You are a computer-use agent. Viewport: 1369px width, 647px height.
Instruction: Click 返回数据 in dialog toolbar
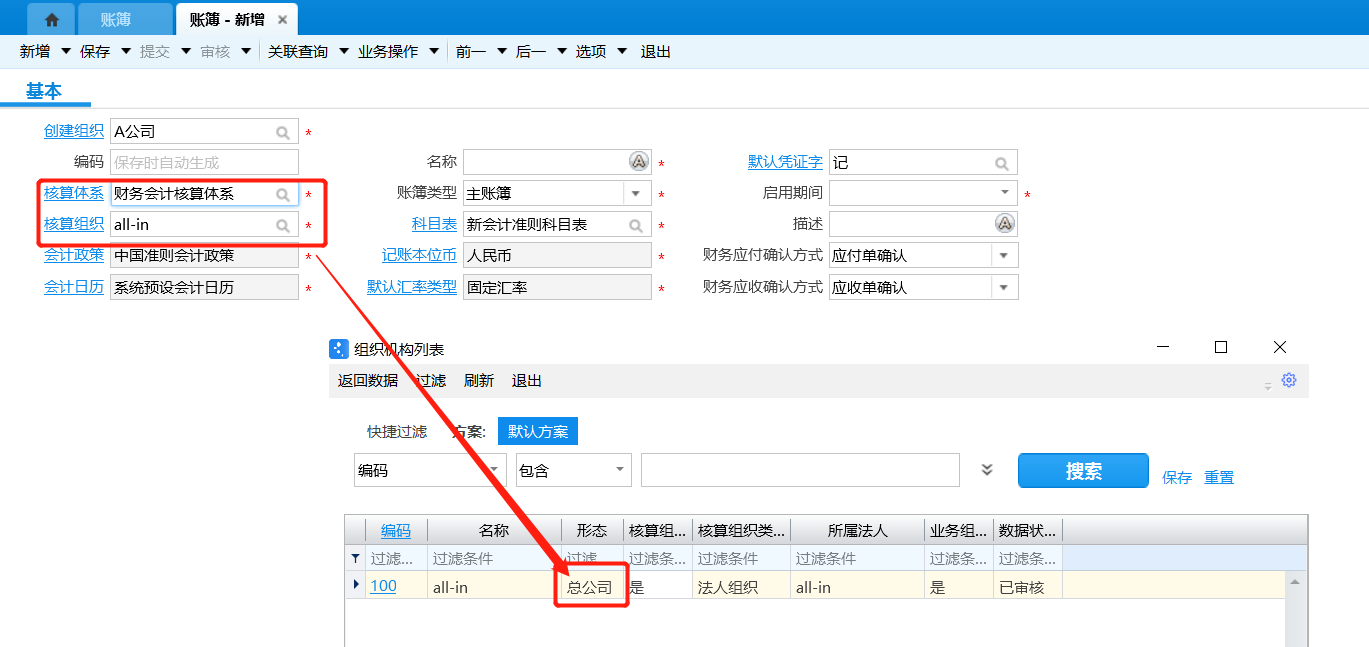coord(368,381)
